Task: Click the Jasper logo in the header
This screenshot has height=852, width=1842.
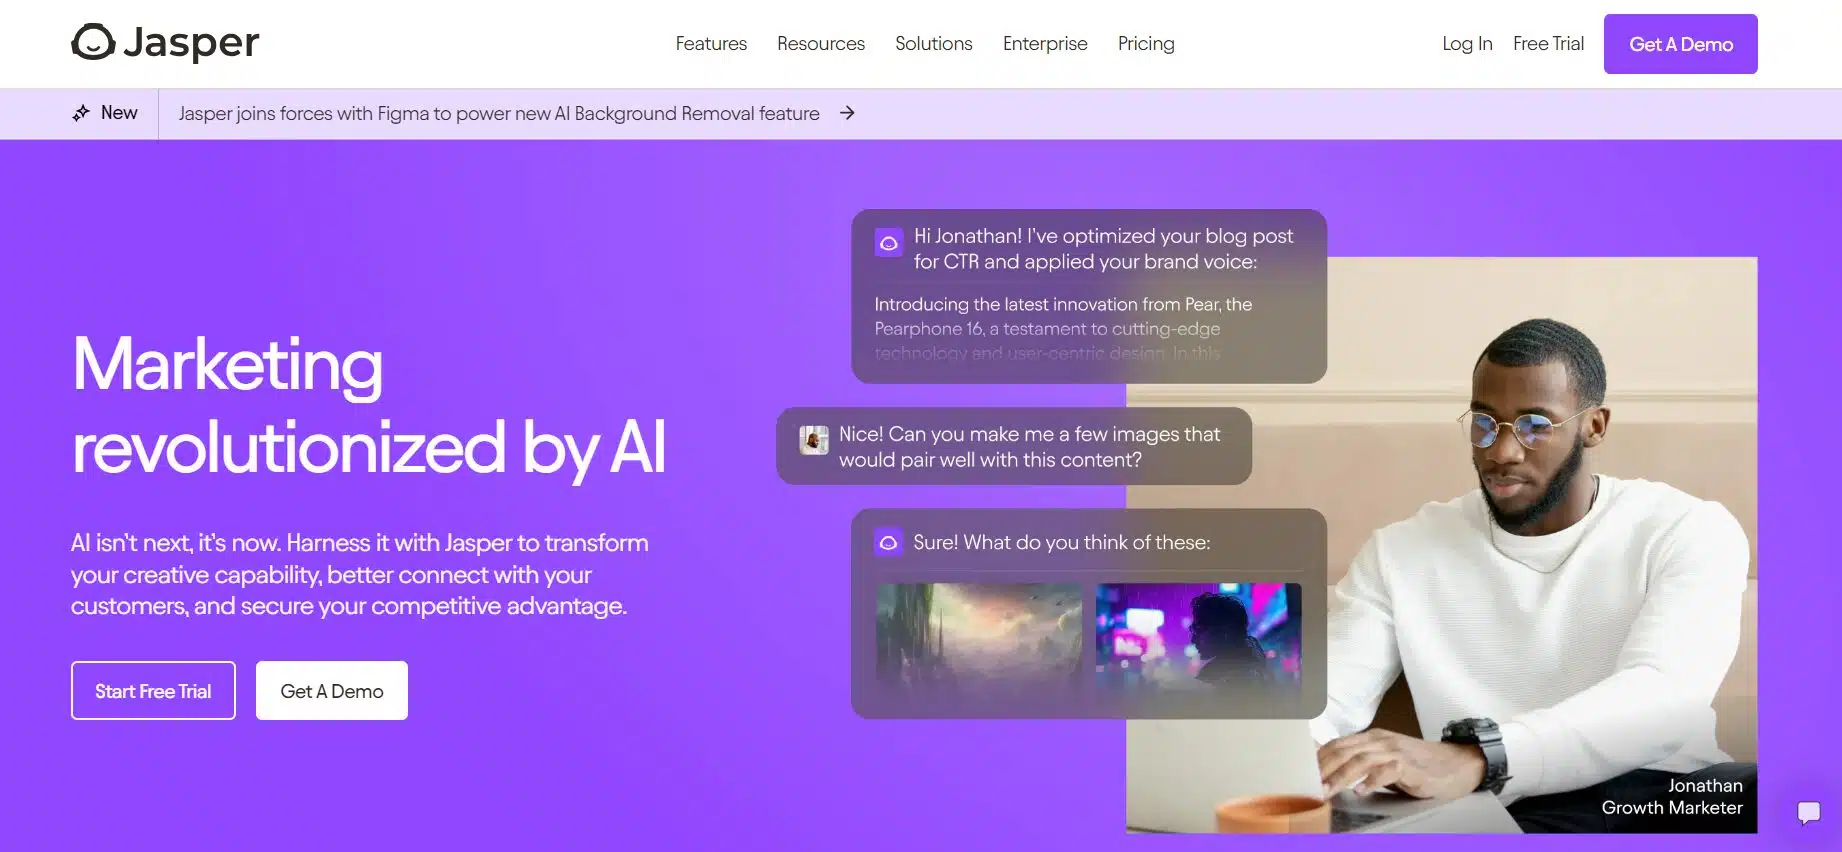Action: click(x=165, y=42)
